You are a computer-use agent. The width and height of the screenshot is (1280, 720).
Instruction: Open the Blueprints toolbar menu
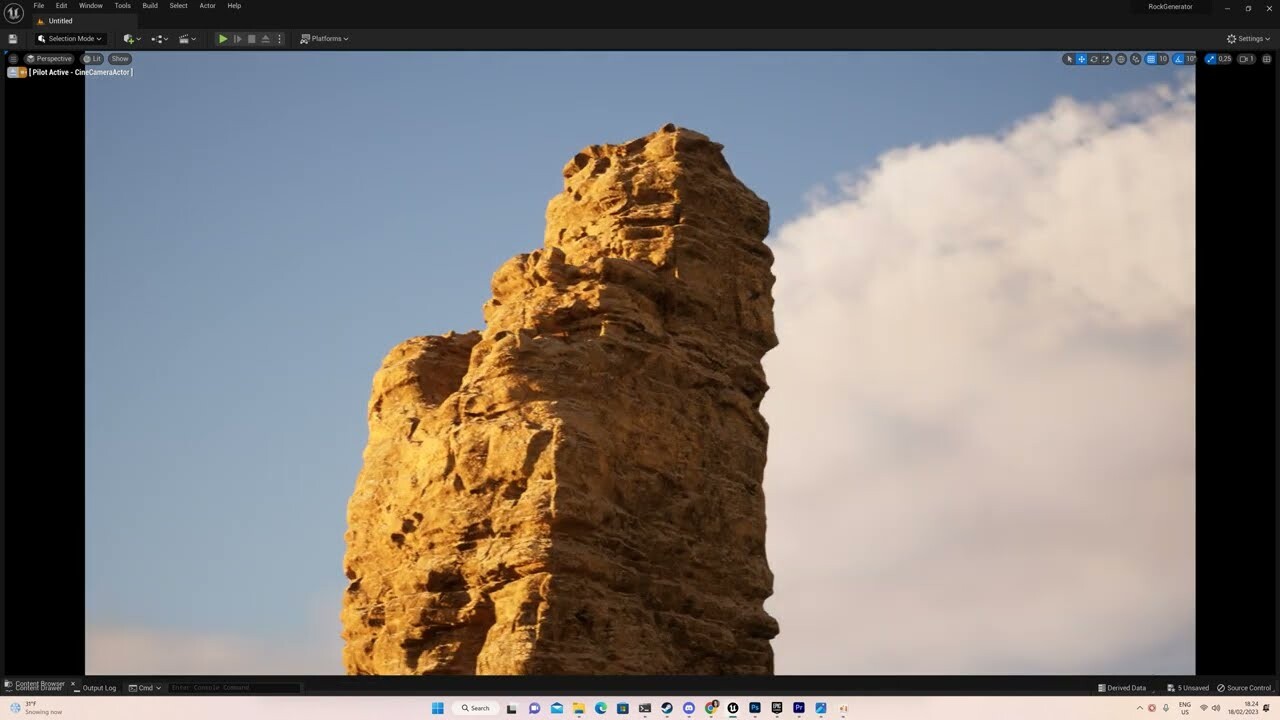(157, 38)
